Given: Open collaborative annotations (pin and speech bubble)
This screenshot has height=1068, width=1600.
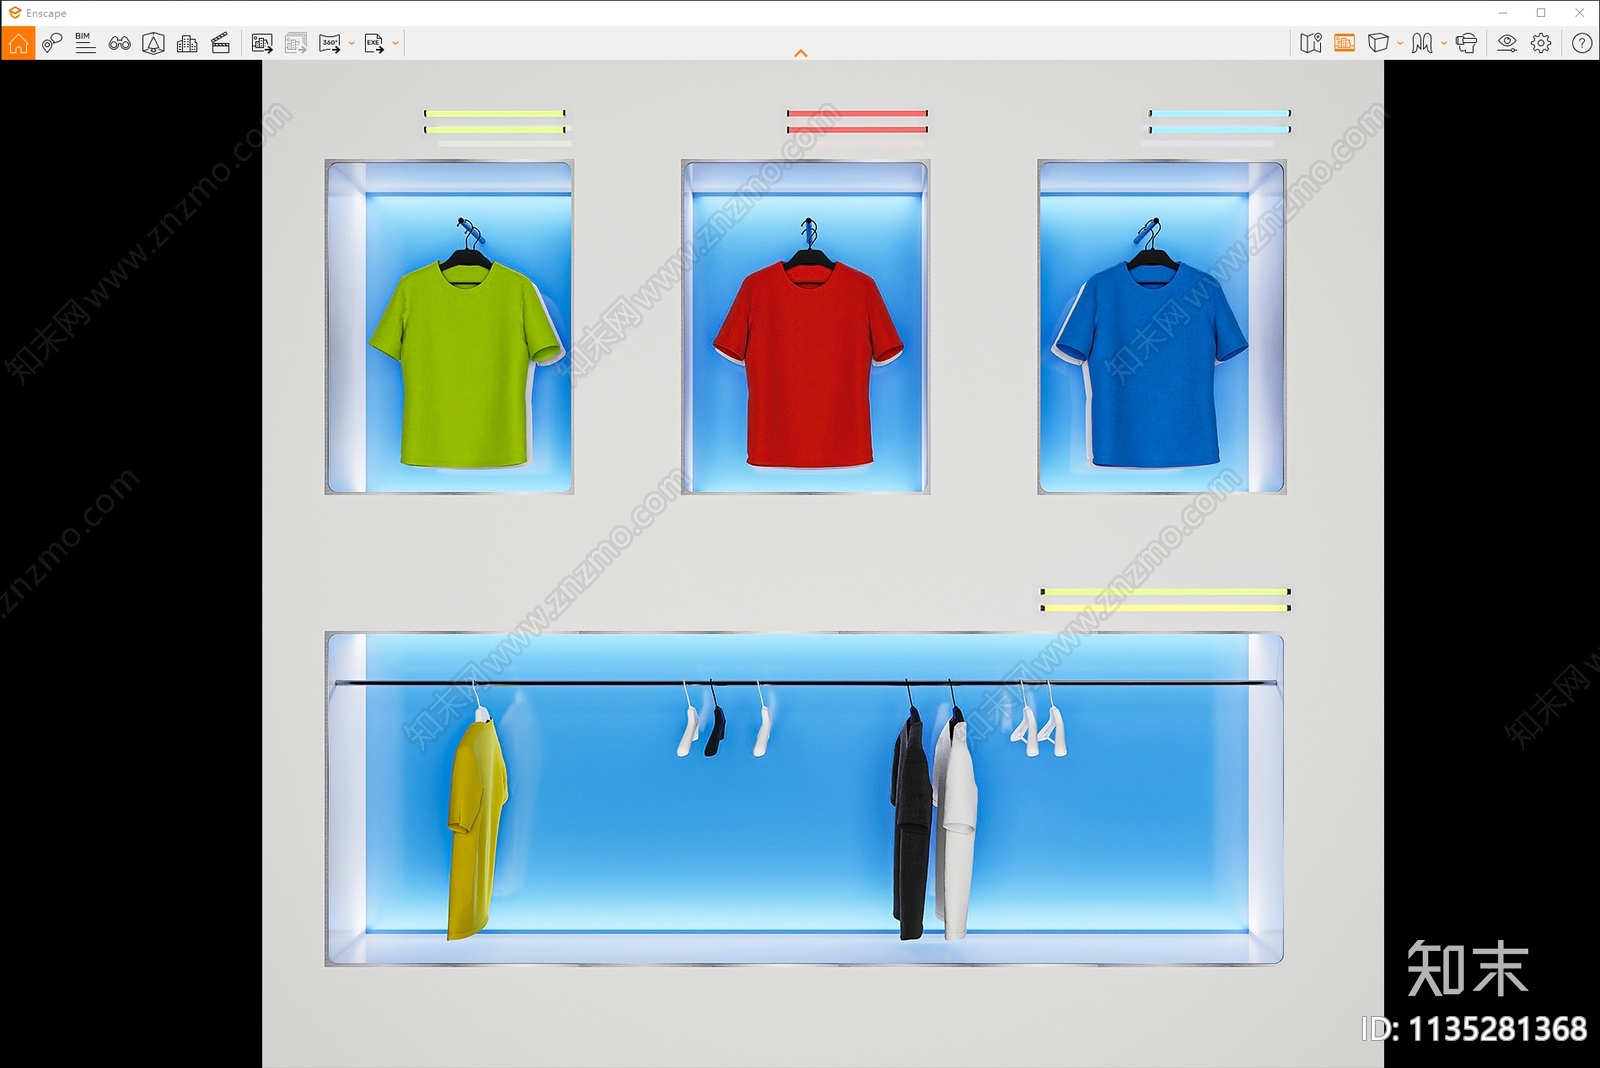Looking at the screenshot, I should coord(52,43).
